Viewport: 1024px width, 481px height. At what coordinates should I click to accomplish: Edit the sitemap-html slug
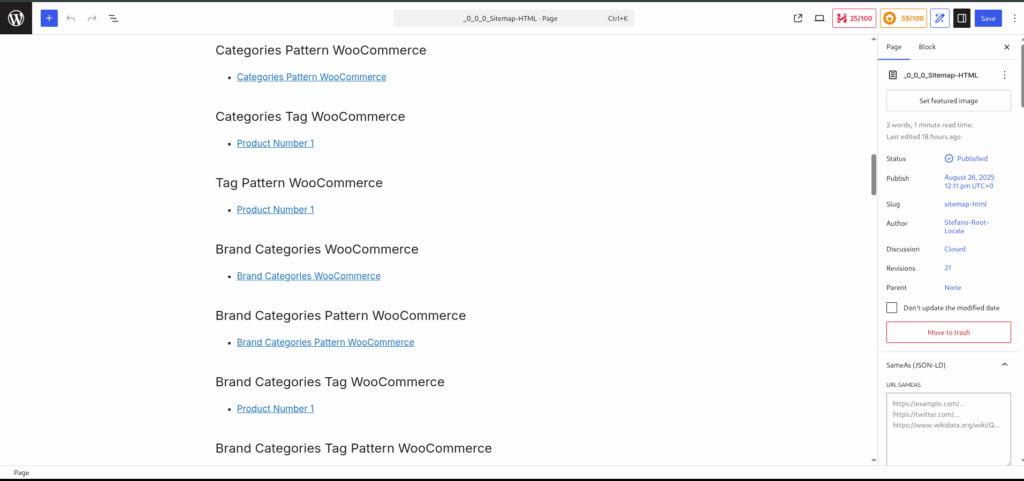tap(965, 204)
